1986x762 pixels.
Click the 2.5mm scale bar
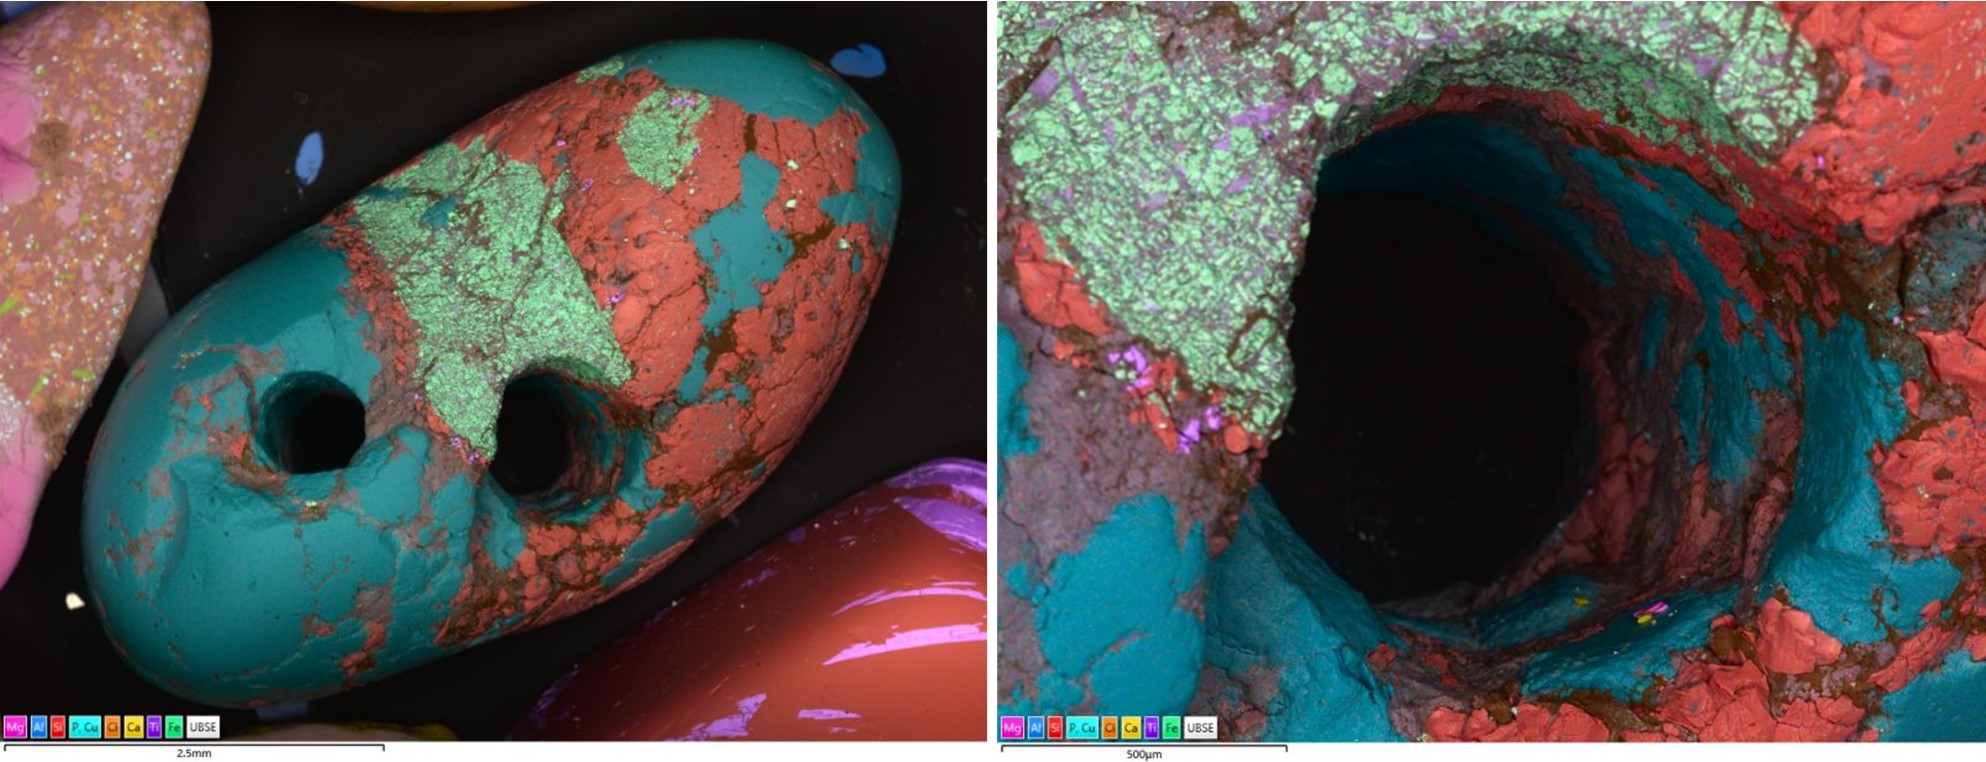(x=194, y=748)
